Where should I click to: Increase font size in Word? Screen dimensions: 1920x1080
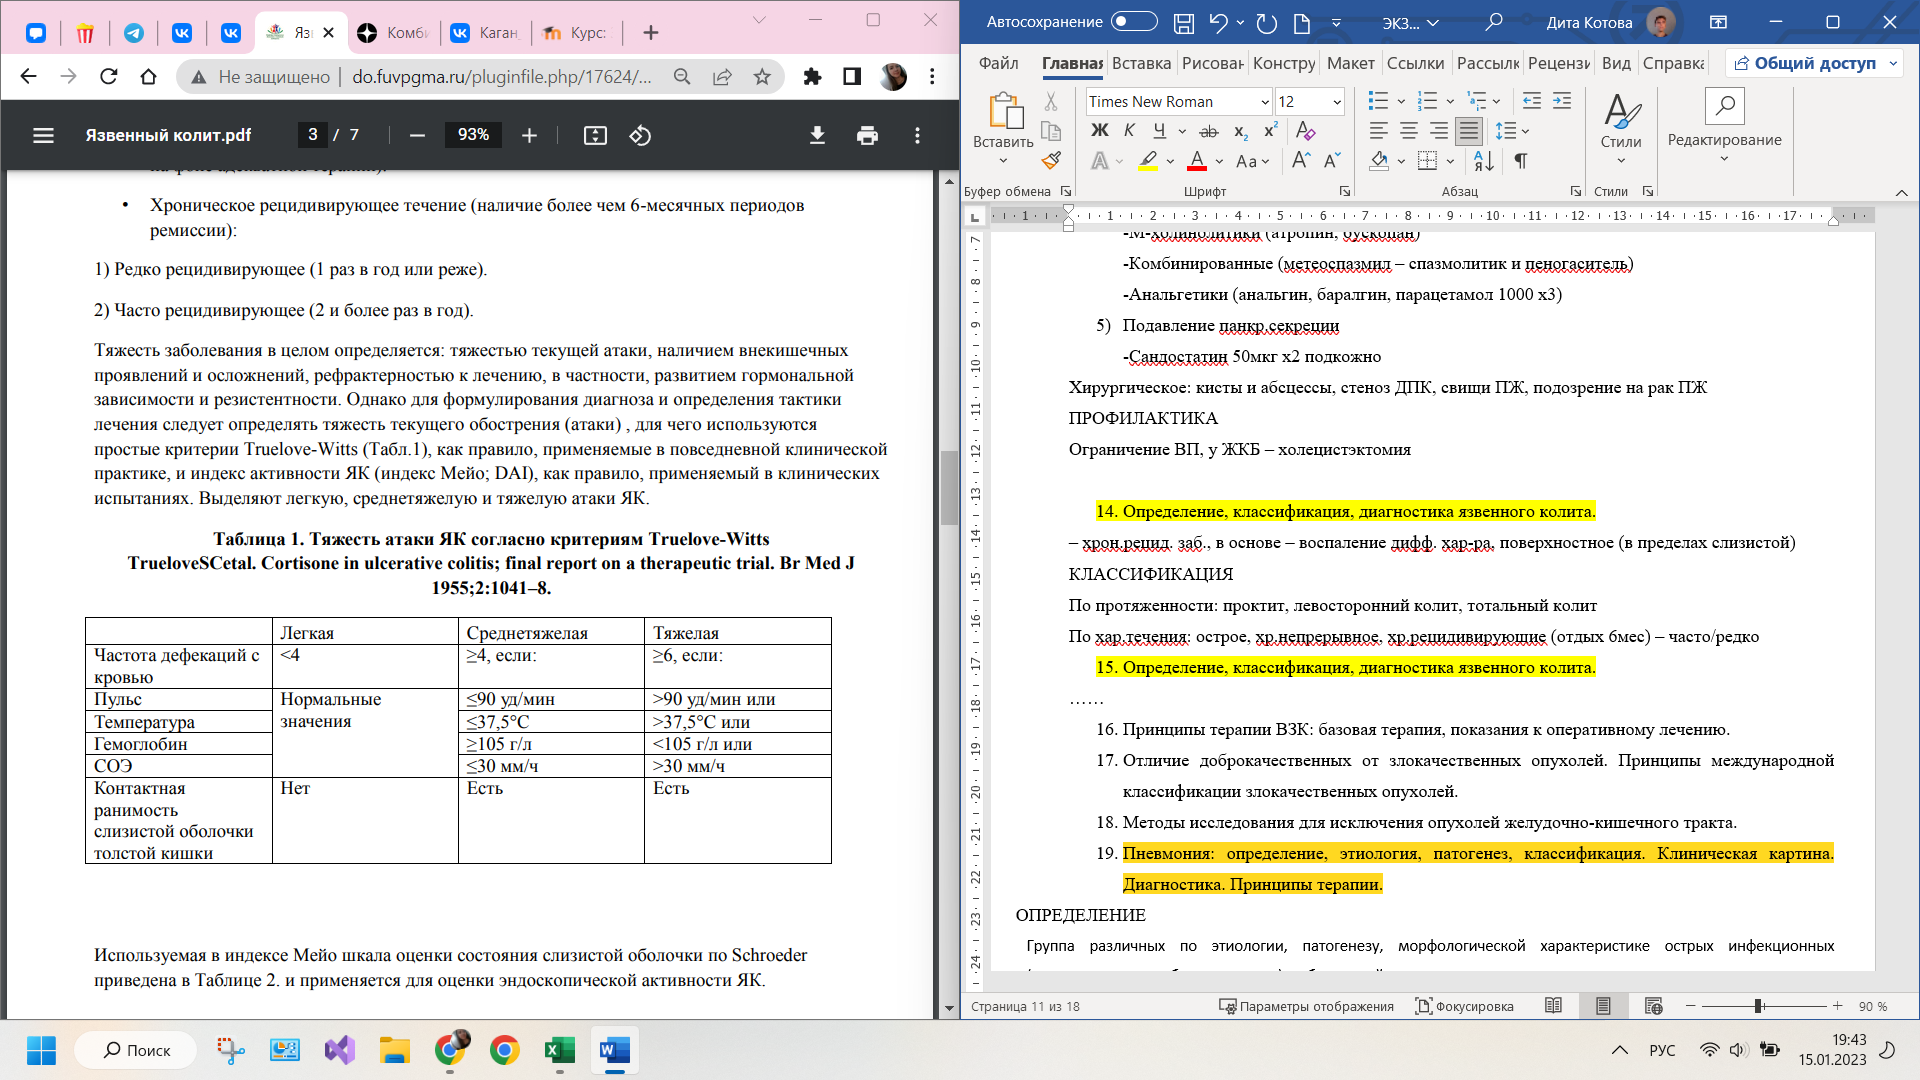pyautogui.click(x=1301, y=160)
